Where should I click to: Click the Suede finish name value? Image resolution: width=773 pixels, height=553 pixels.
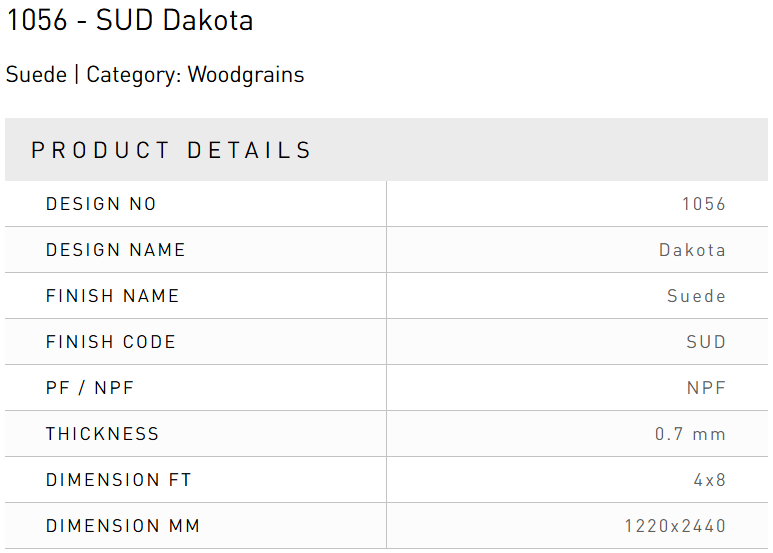pyautogui.click(x=696, y=296)
